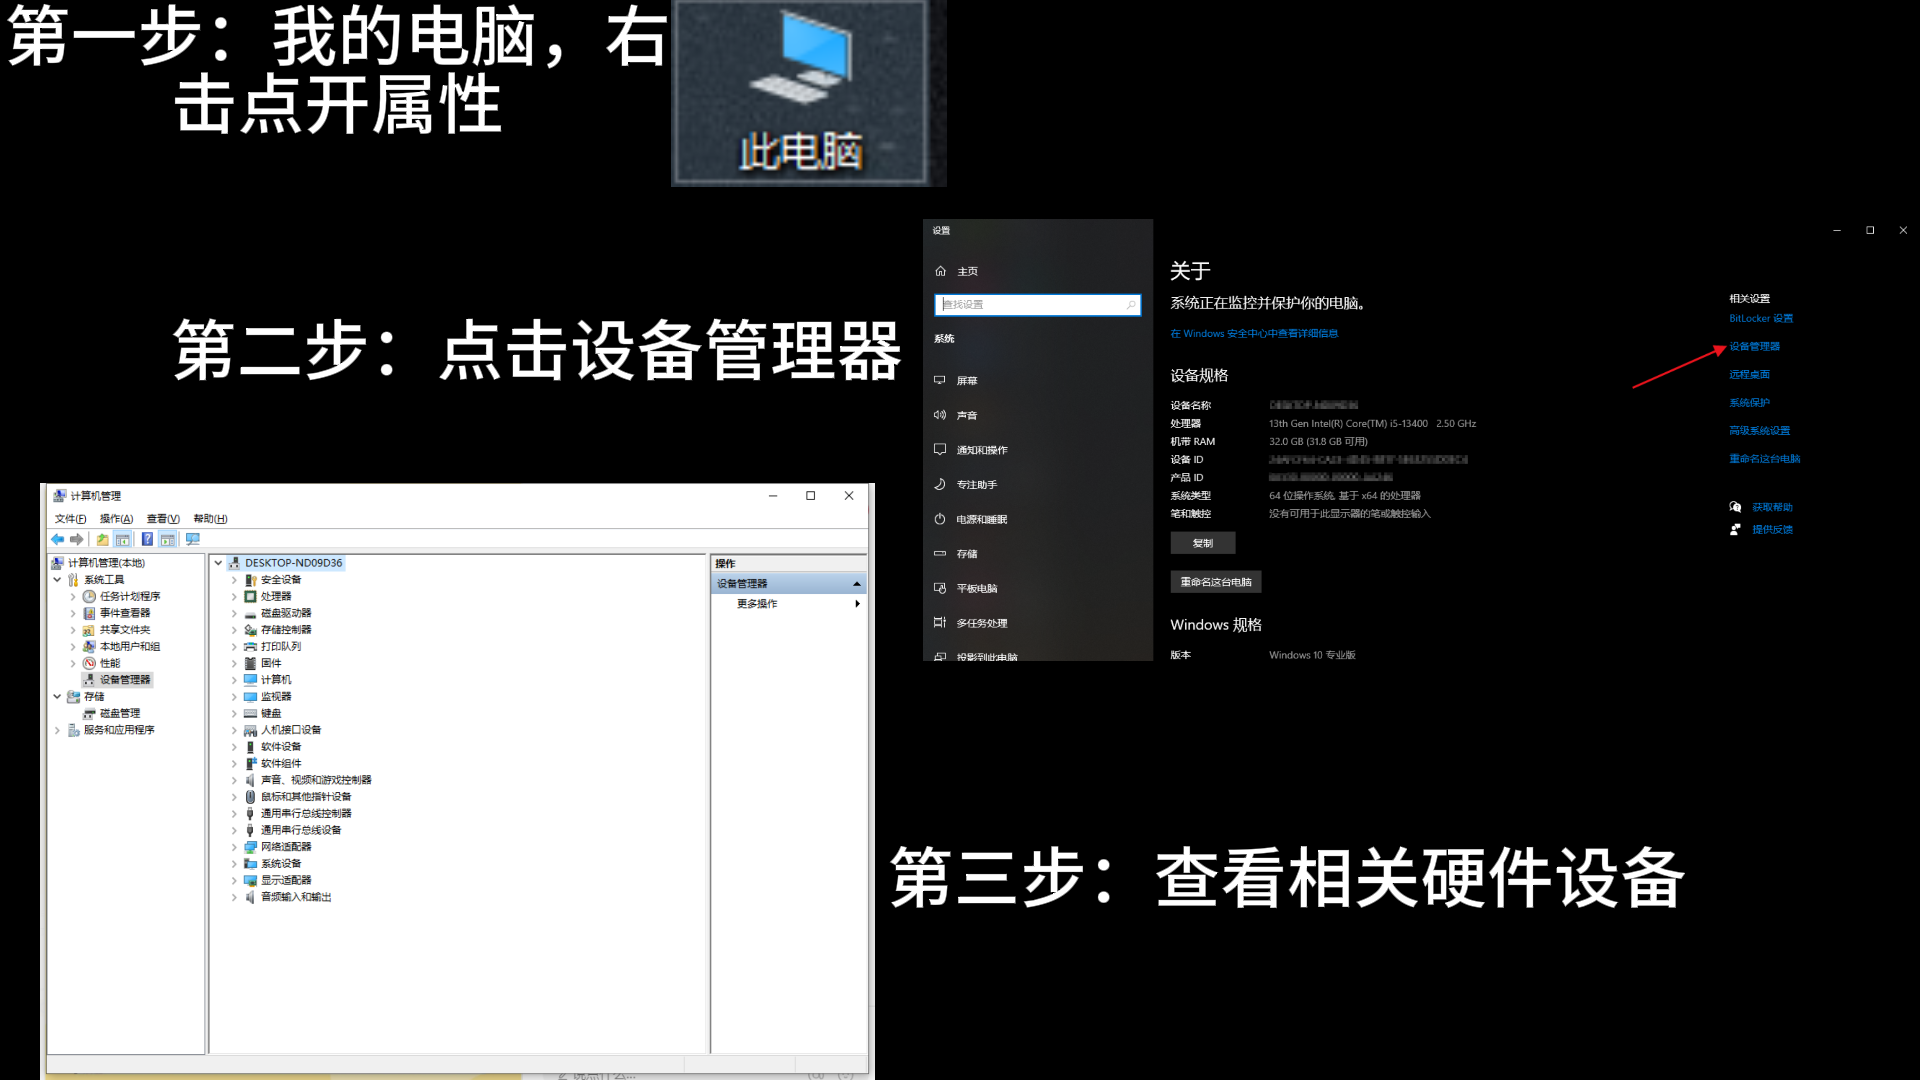Select the 显示适配器 display icon
Screen dimensions: 1920x1080
tap(251, 880)
